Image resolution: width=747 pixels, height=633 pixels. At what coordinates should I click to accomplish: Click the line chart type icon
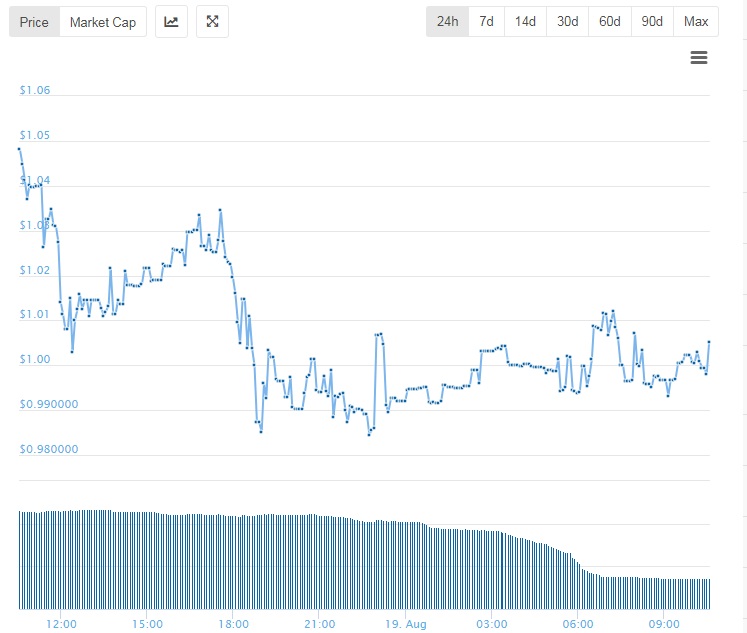171,21
